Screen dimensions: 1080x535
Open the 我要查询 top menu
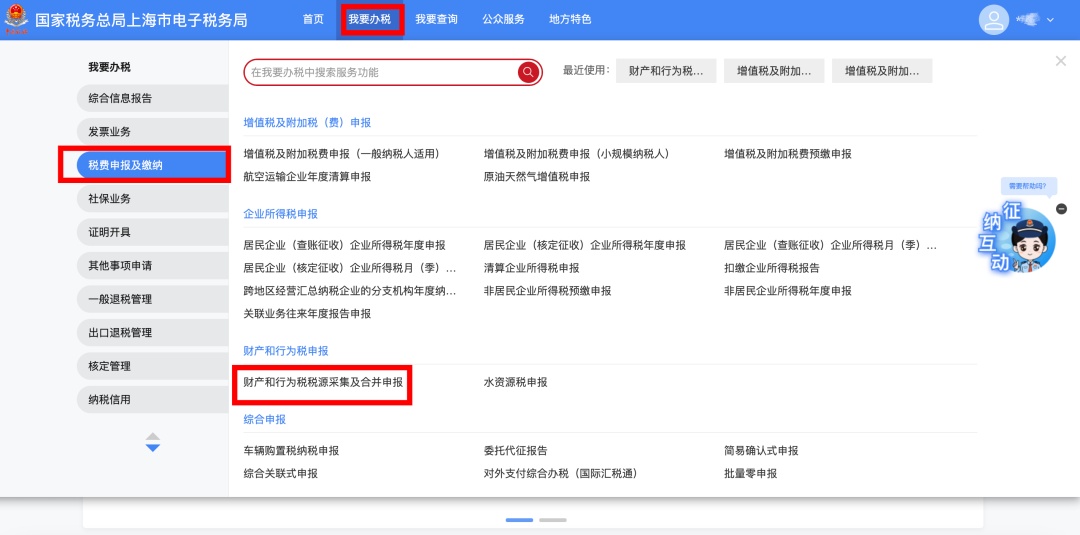pyautogui.click(x=436, y=20)
